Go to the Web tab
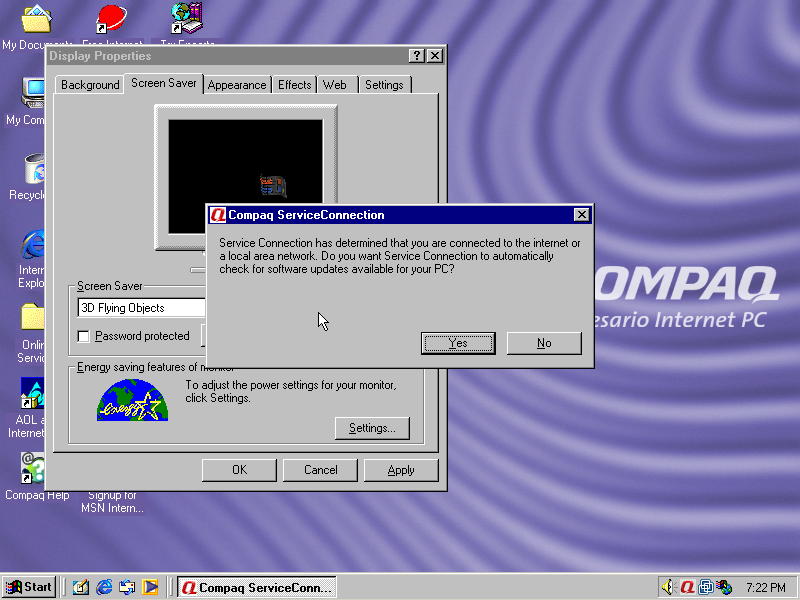 coord(335,85)
